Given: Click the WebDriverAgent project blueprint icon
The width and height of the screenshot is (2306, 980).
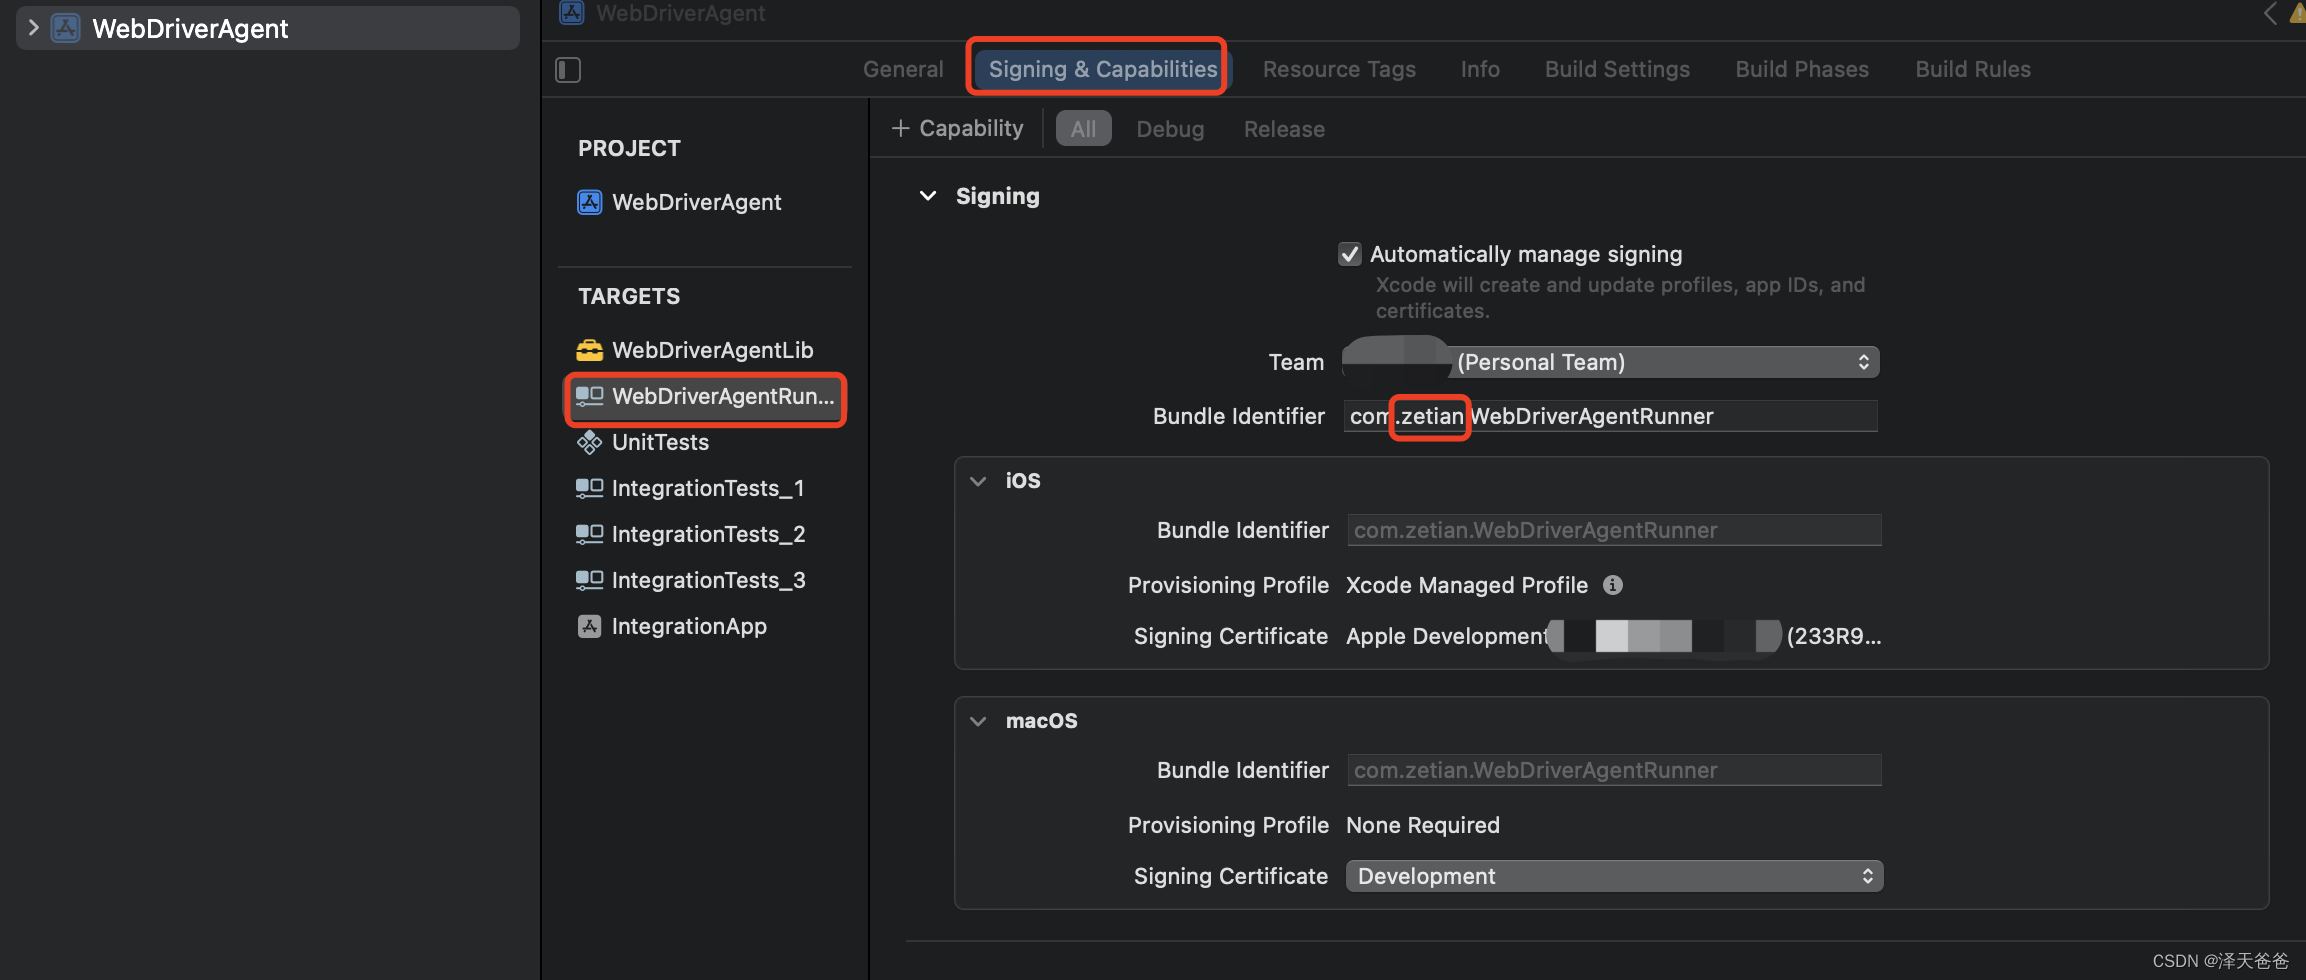Looking at the screenshot, I should click(x=590, y=202).
